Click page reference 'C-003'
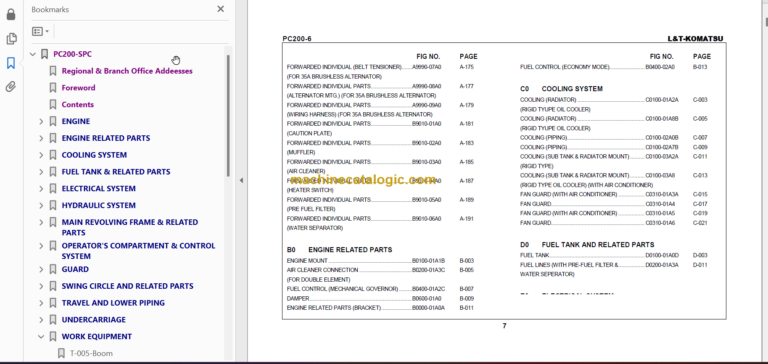Image resolution: width=768 pixels, height=364 pixels. [x=700, y=100]
